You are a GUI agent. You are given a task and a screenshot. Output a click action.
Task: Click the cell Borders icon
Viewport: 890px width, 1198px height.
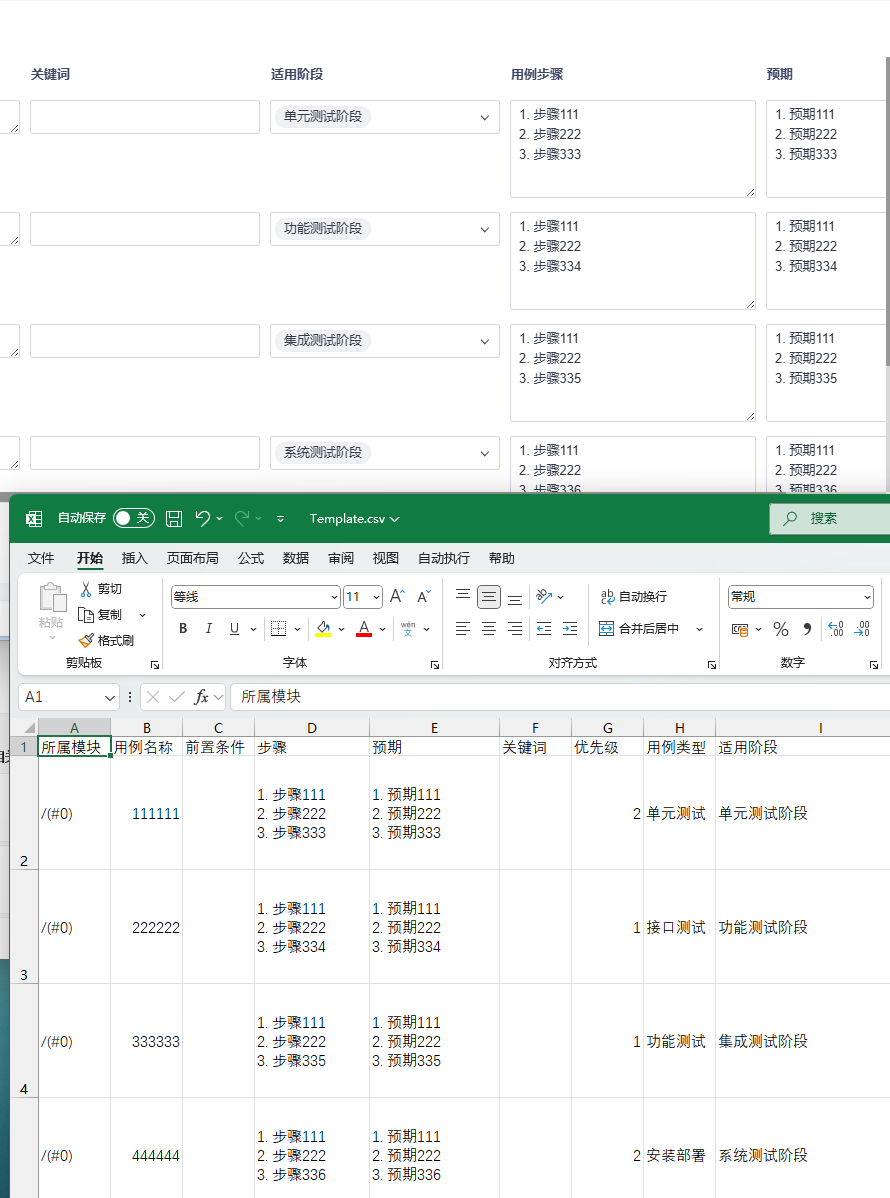[279, 629]
